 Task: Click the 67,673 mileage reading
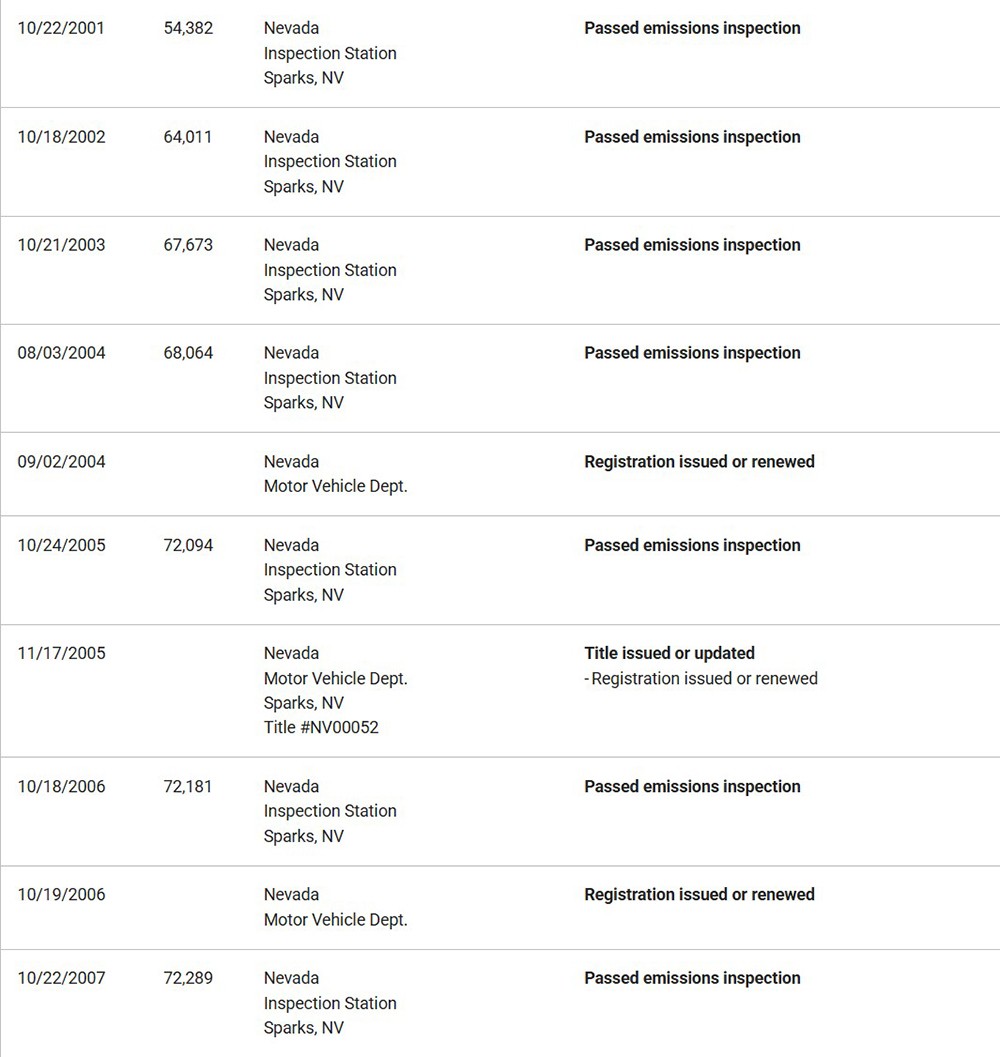point(188,245)
